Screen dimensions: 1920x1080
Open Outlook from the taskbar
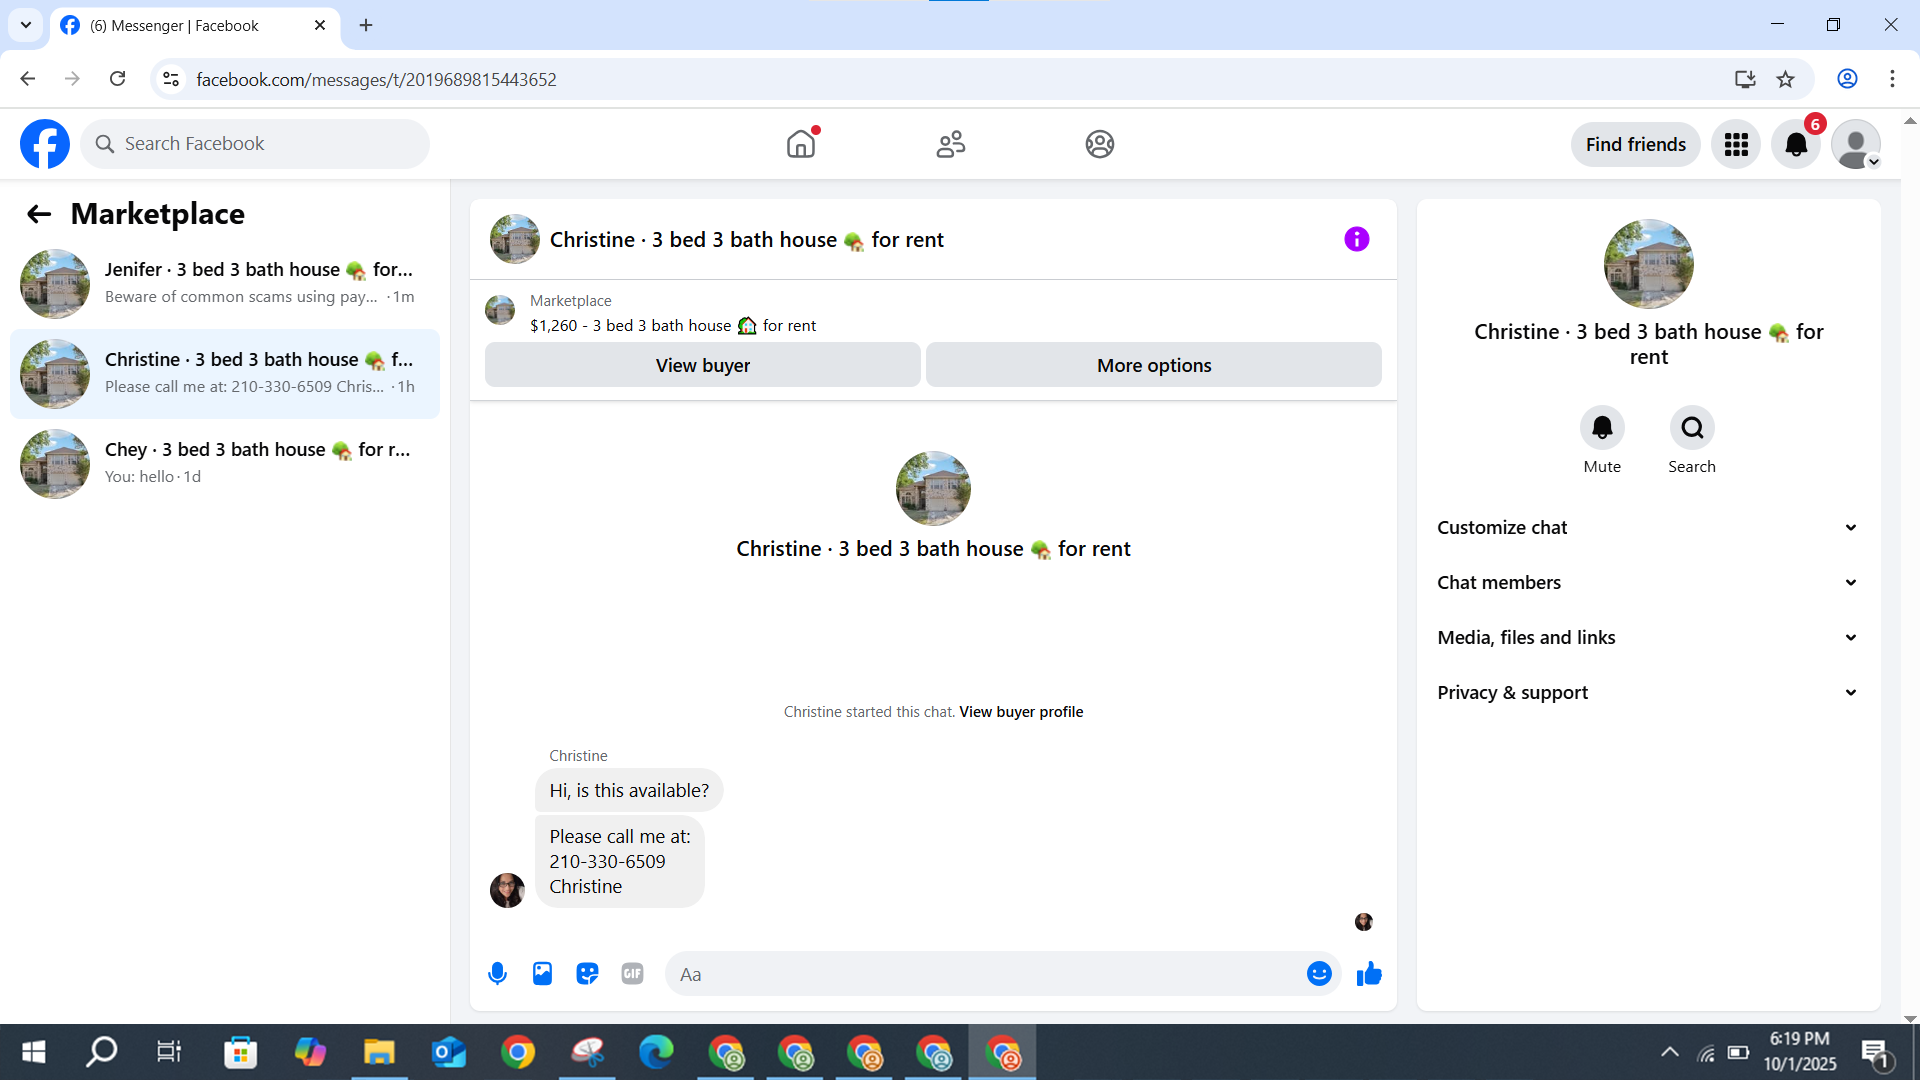(448, 1052)
